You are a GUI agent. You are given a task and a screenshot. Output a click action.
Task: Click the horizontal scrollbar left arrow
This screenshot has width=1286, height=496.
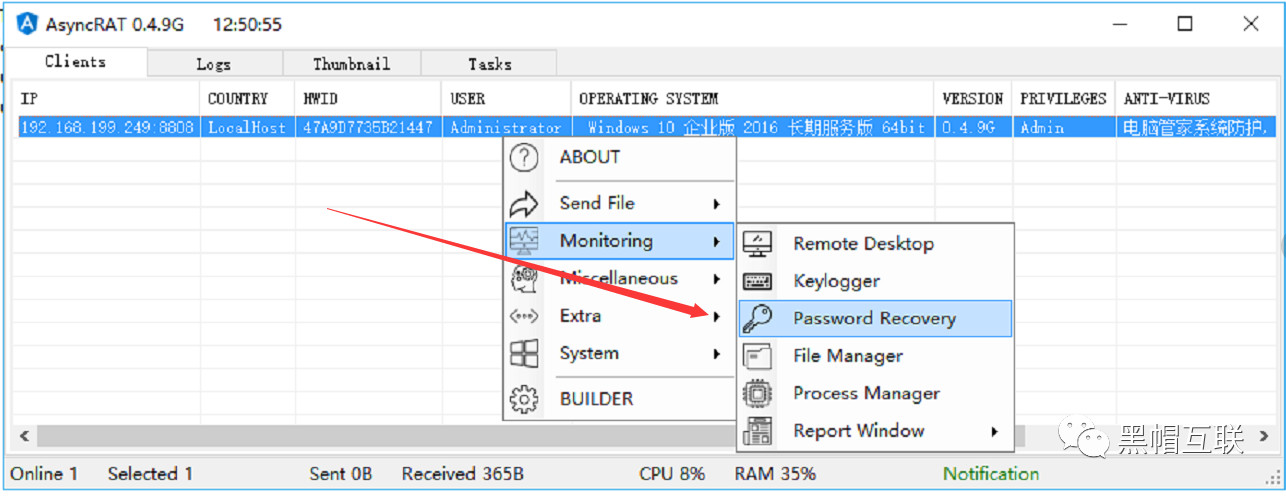[x=24, y=437]
